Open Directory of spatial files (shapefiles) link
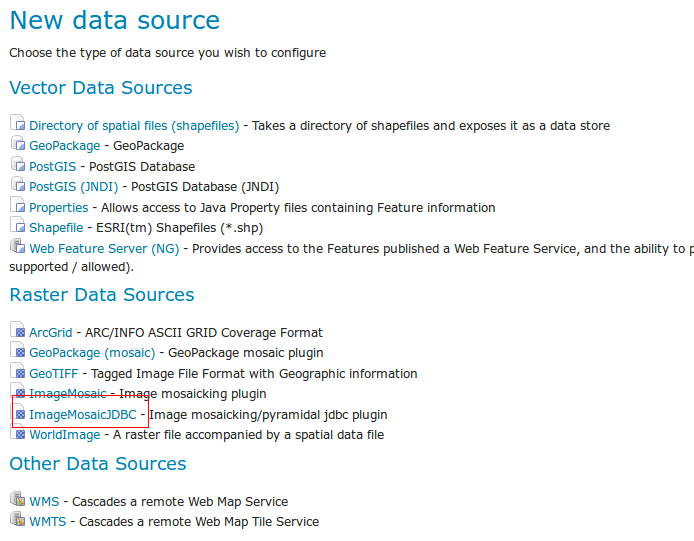 coord(134,126)
